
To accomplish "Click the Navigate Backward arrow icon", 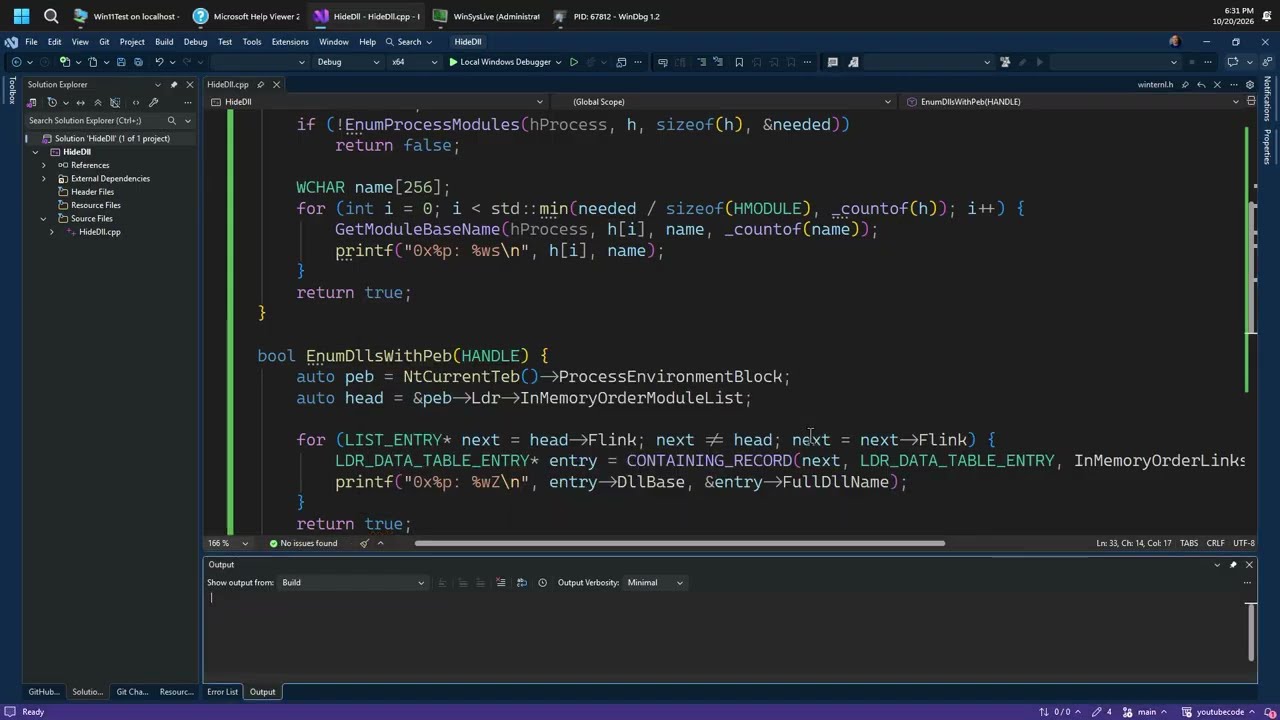I will coord(16,62).
